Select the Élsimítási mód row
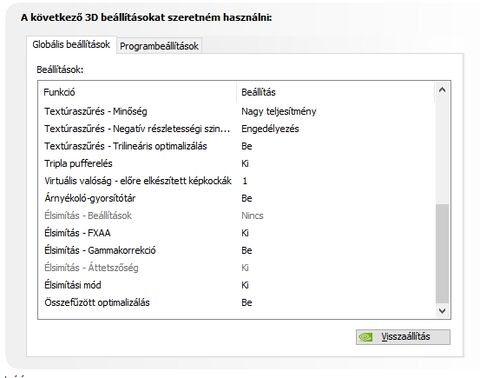The width and height of the screenshot is (480, 378). 236,285
